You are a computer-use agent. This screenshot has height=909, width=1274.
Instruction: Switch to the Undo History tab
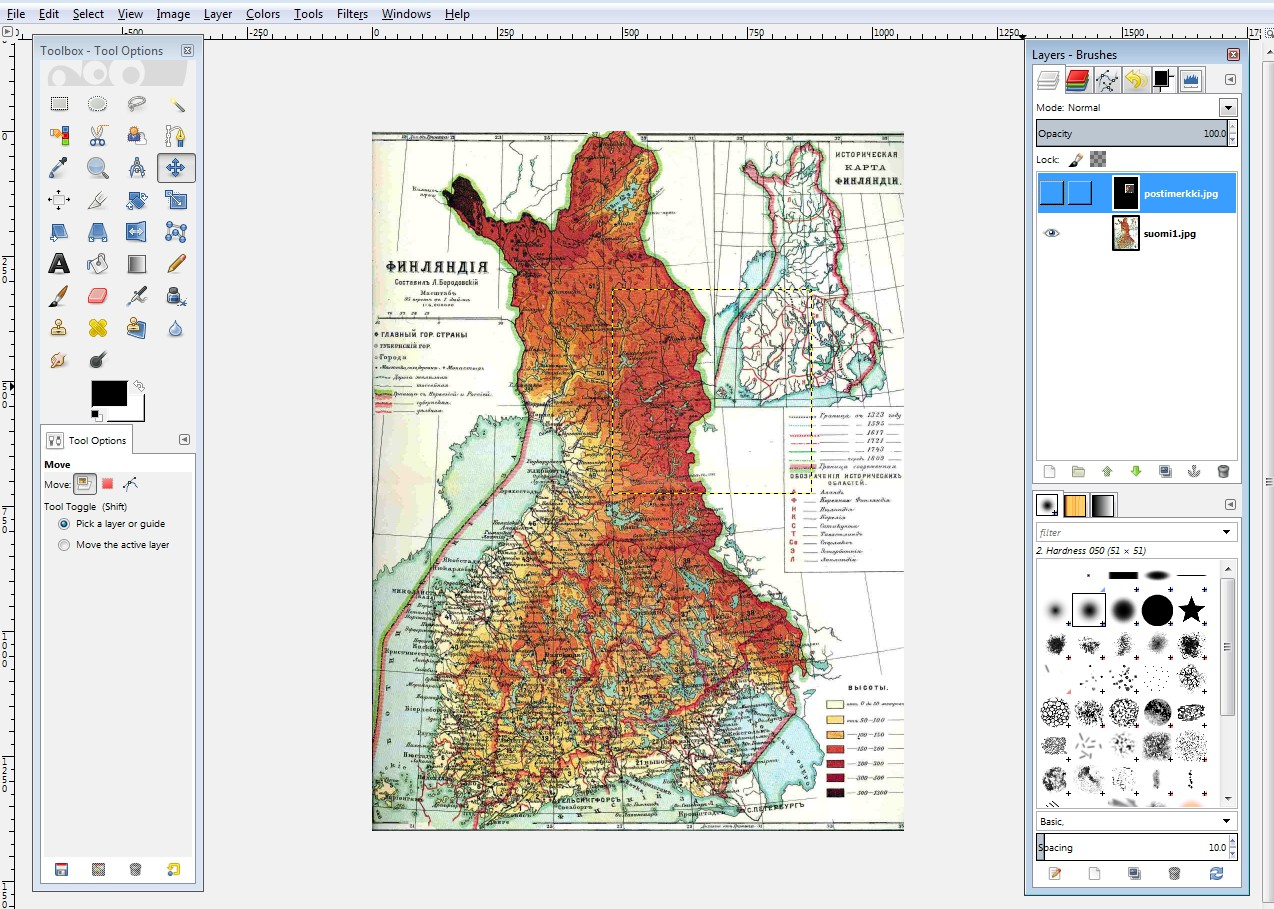coord(1135,80)
